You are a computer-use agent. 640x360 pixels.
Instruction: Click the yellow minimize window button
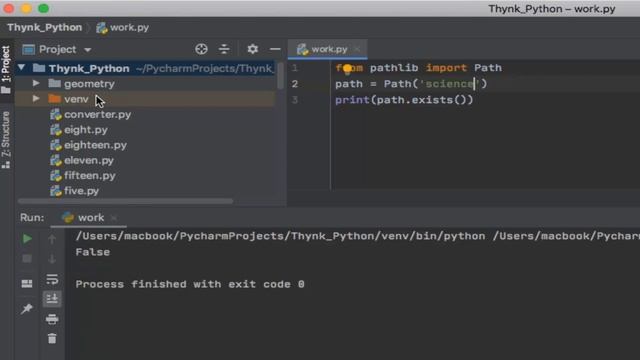tap(26, 8)
